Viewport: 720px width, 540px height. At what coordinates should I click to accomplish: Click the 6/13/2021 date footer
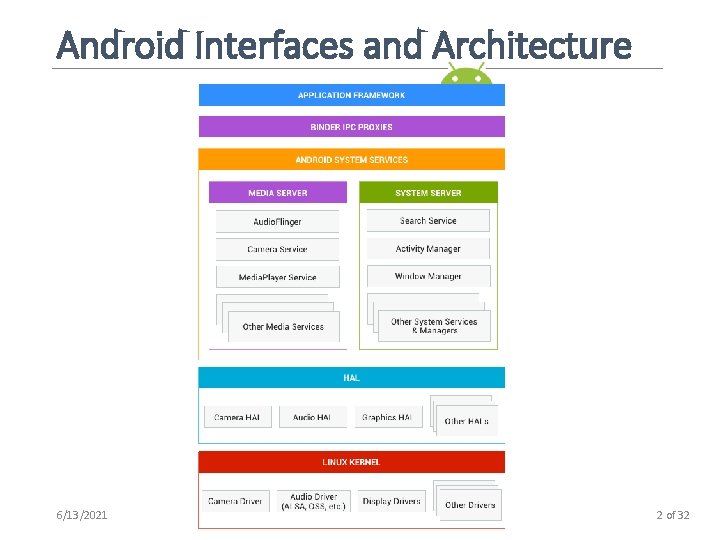pos(82,515)
